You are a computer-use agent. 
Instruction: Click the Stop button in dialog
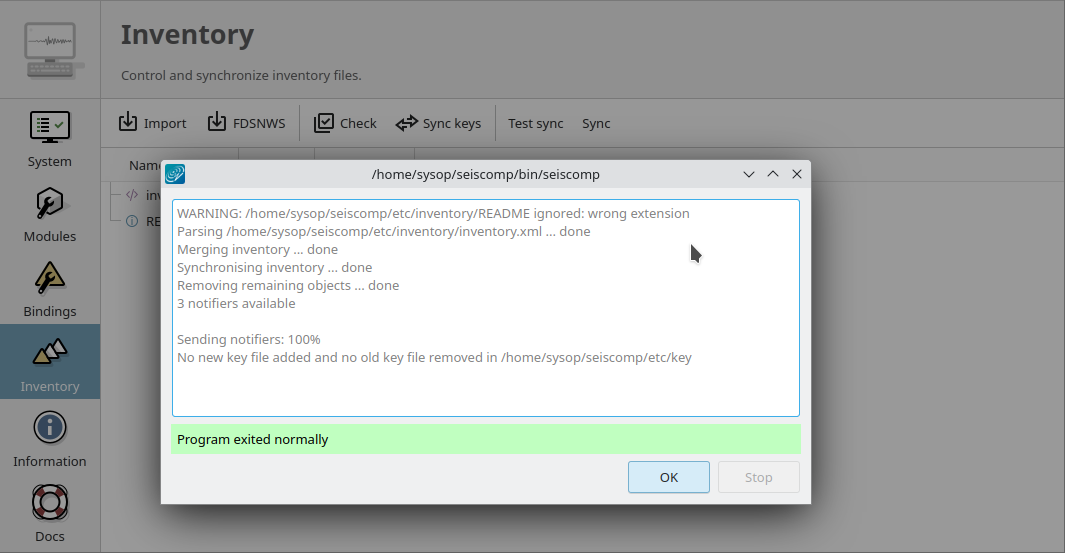tap(758, 477)
